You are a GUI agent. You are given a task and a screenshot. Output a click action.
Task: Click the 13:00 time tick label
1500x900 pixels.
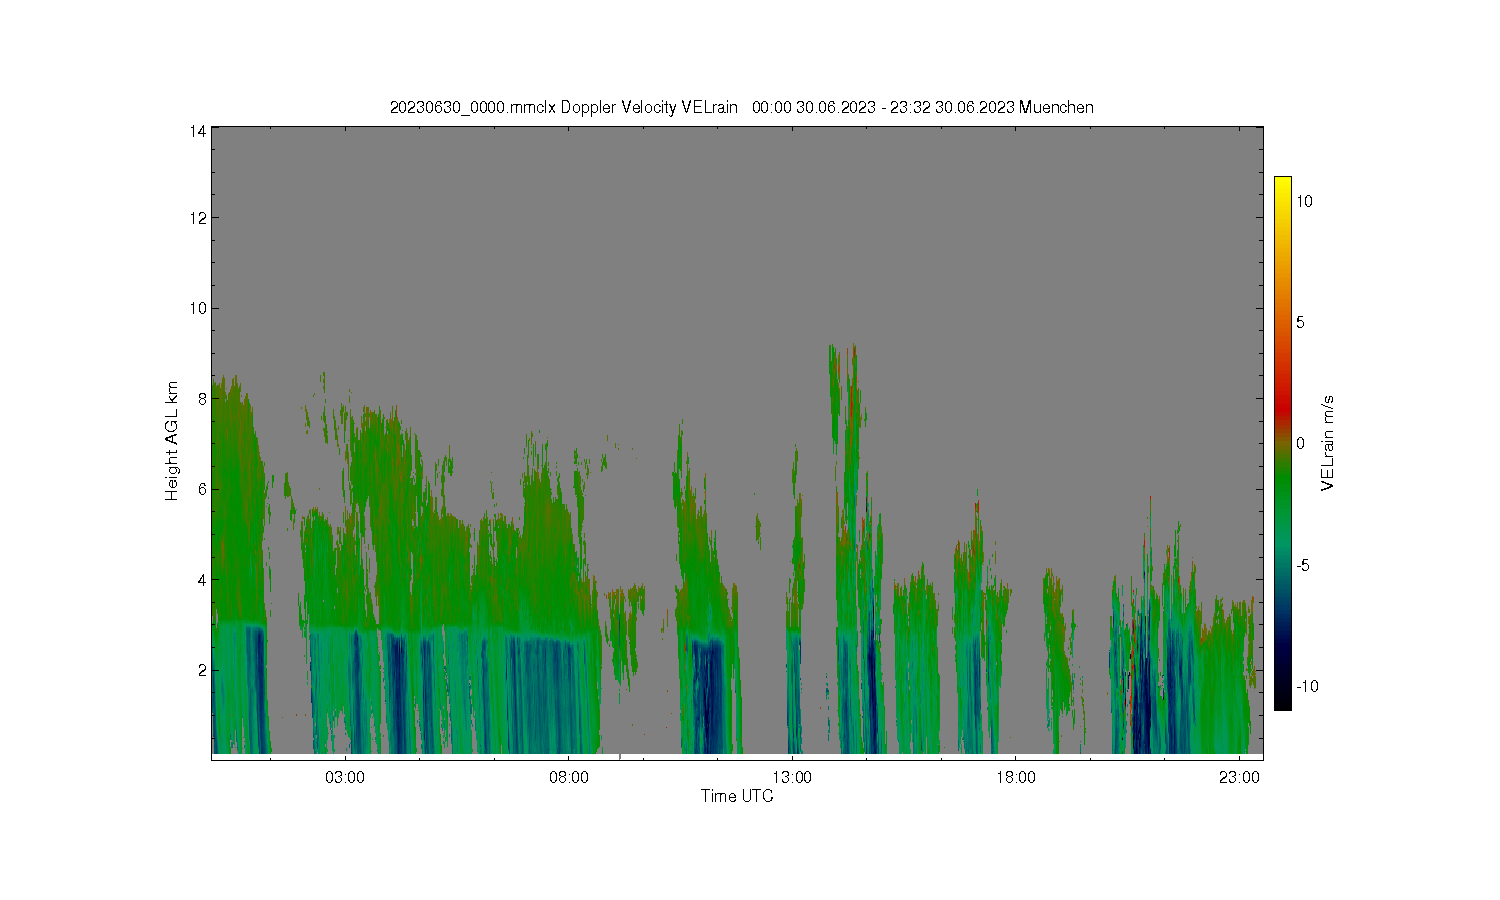(x=792, y=777)
